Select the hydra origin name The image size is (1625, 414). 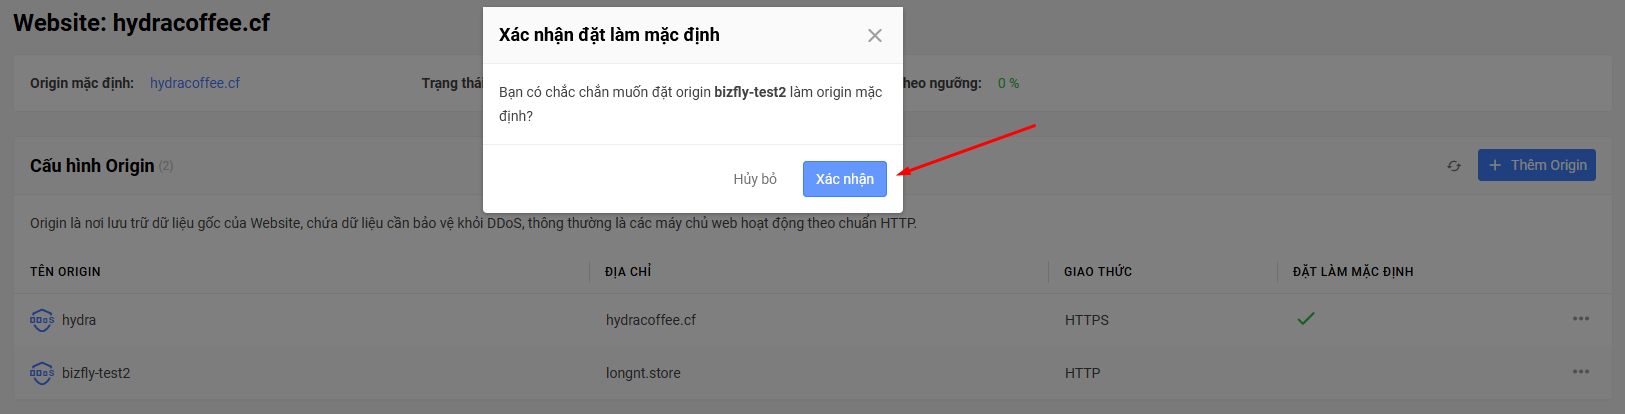(x=79, y=320)
